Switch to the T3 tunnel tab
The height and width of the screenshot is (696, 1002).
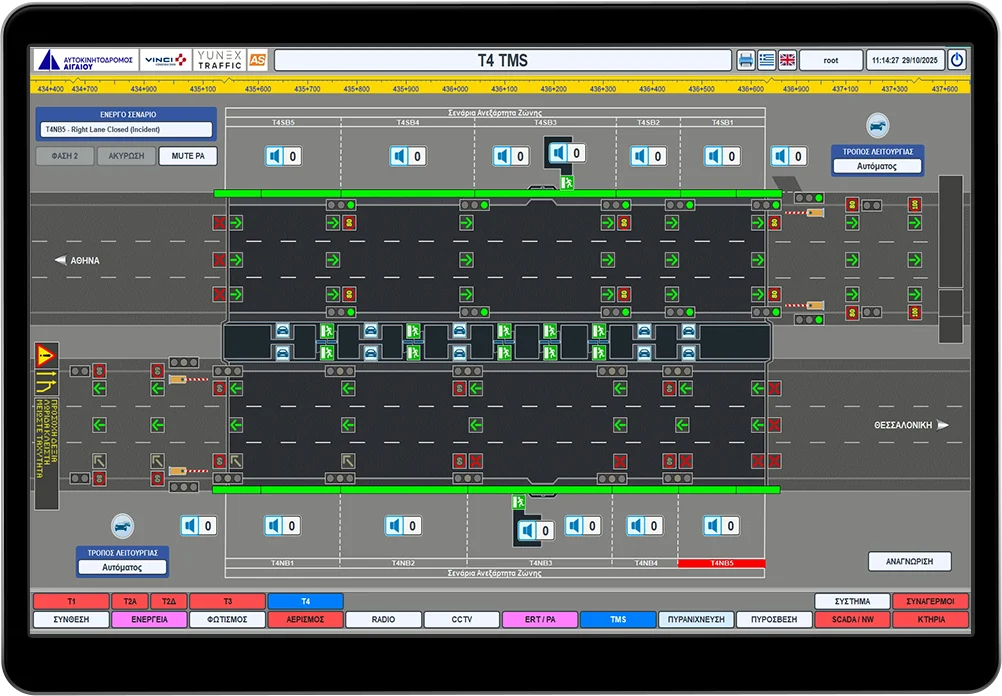point(227,602)
